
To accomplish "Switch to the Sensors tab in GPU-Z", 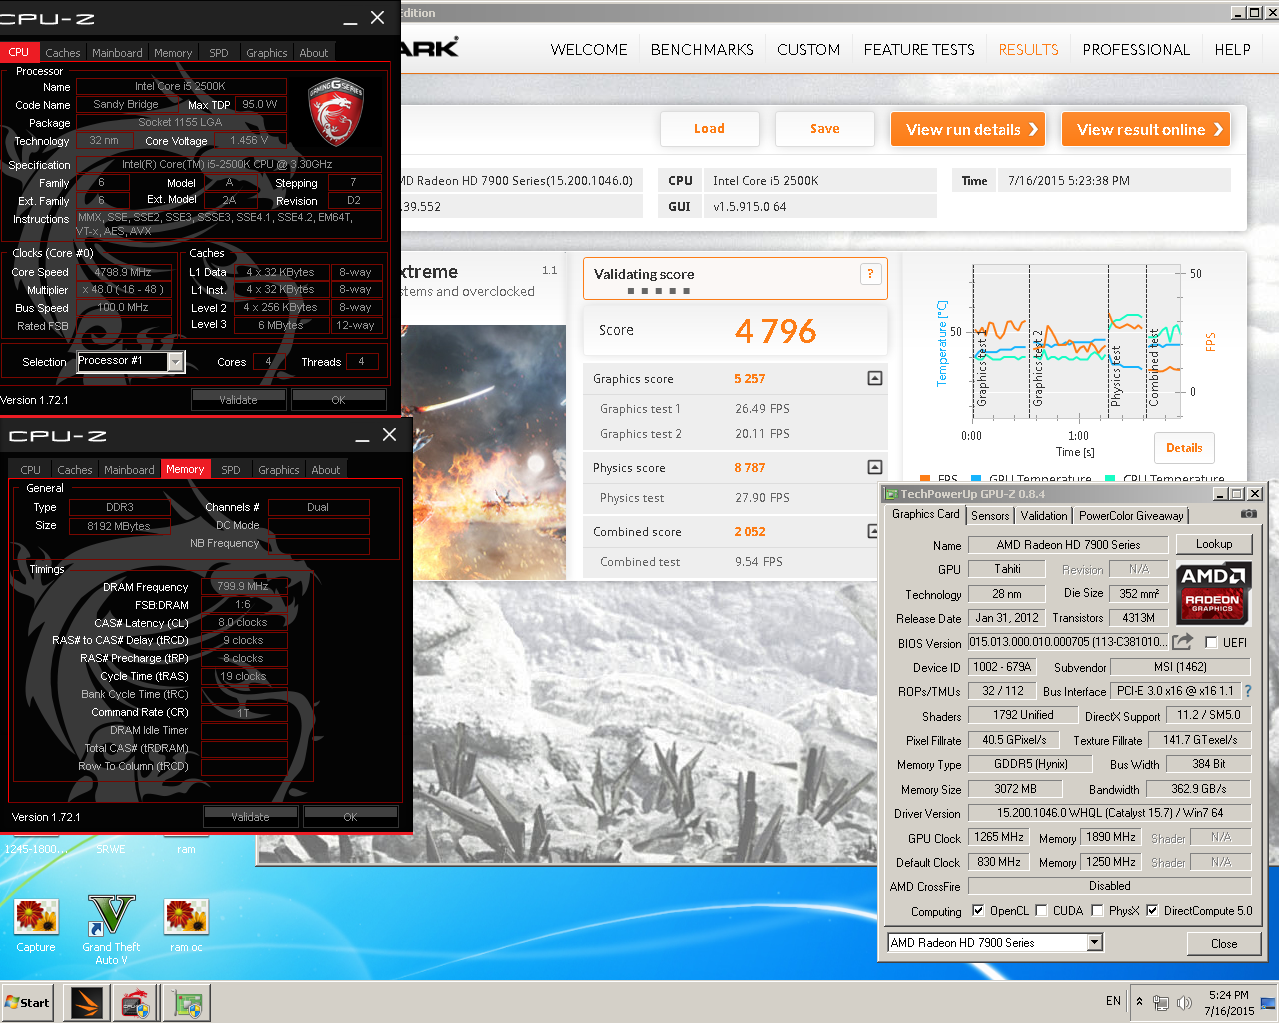I will (x=990, y=516).
